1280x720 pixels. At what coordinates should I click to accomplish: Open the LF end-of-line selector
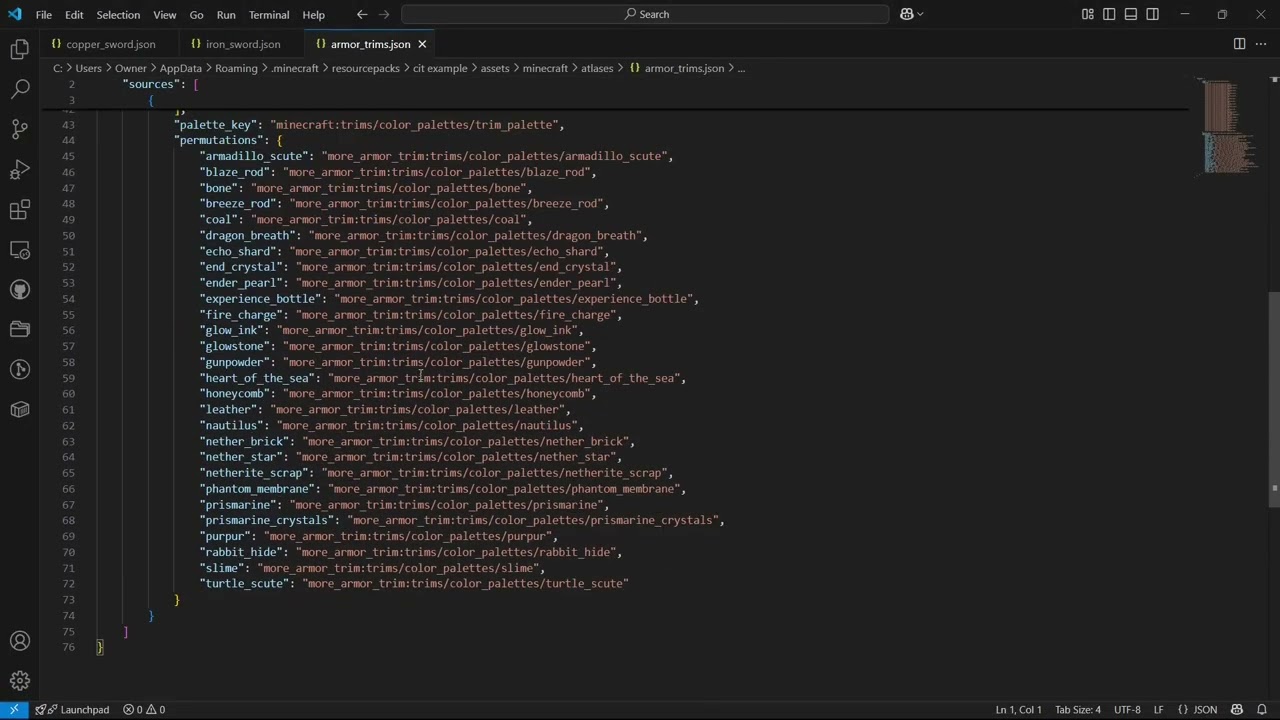coord(1159,710)
